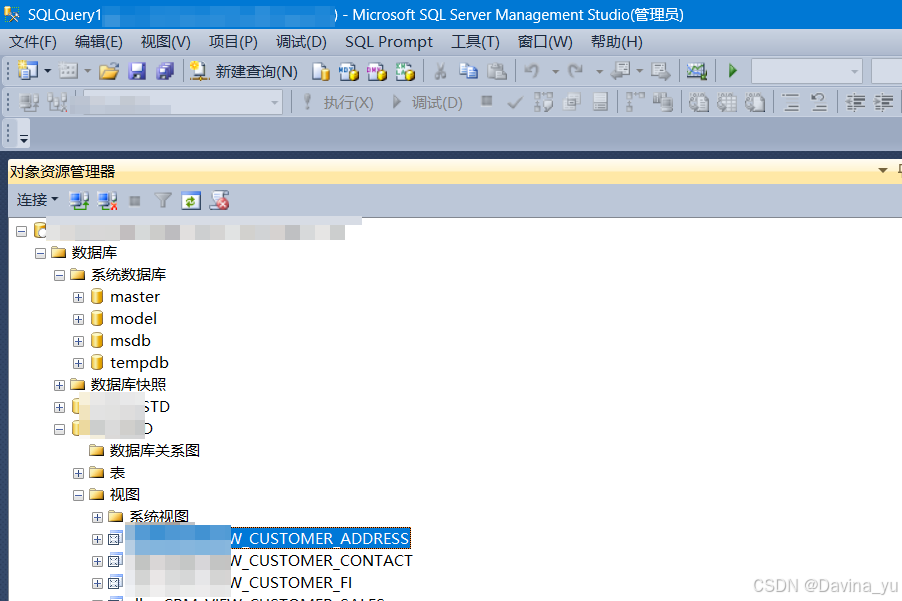This screenshot has width=902, height=601.
Task: Click the disconnect server icon
Action: [107, 200]
